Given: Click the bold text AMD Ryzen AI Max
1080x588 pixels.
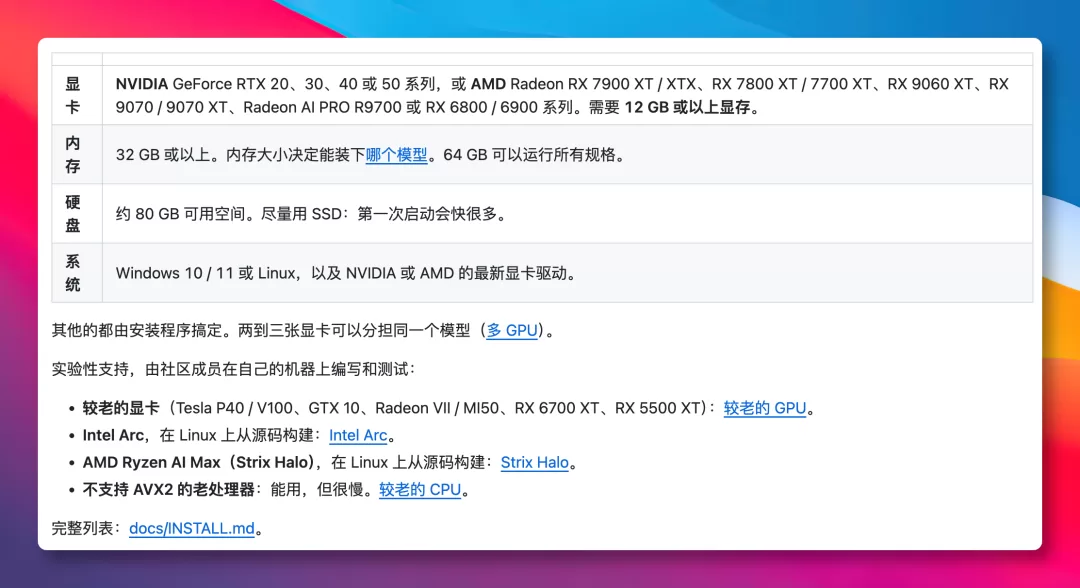Looking at the screenshot, I should [x=152, y=463].
